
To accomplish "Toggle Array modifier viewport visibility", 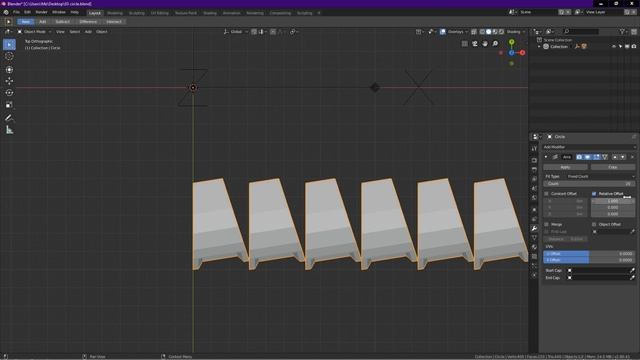I will point(587,157).
